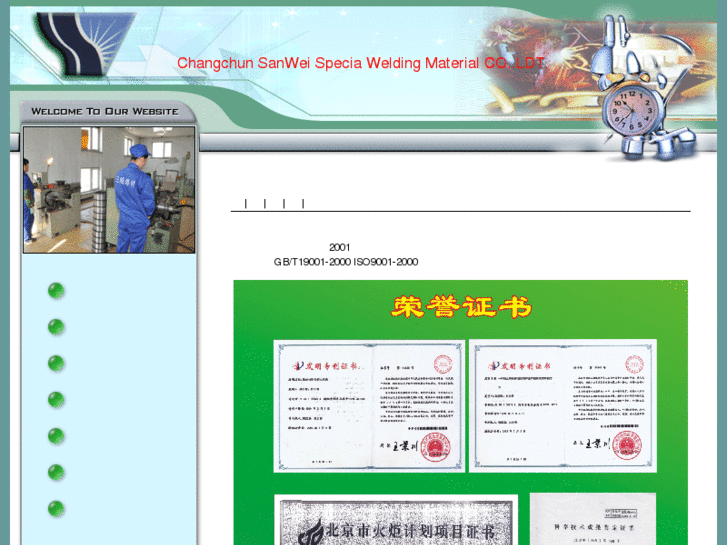Click the '2001' text

tap(339, 247)
